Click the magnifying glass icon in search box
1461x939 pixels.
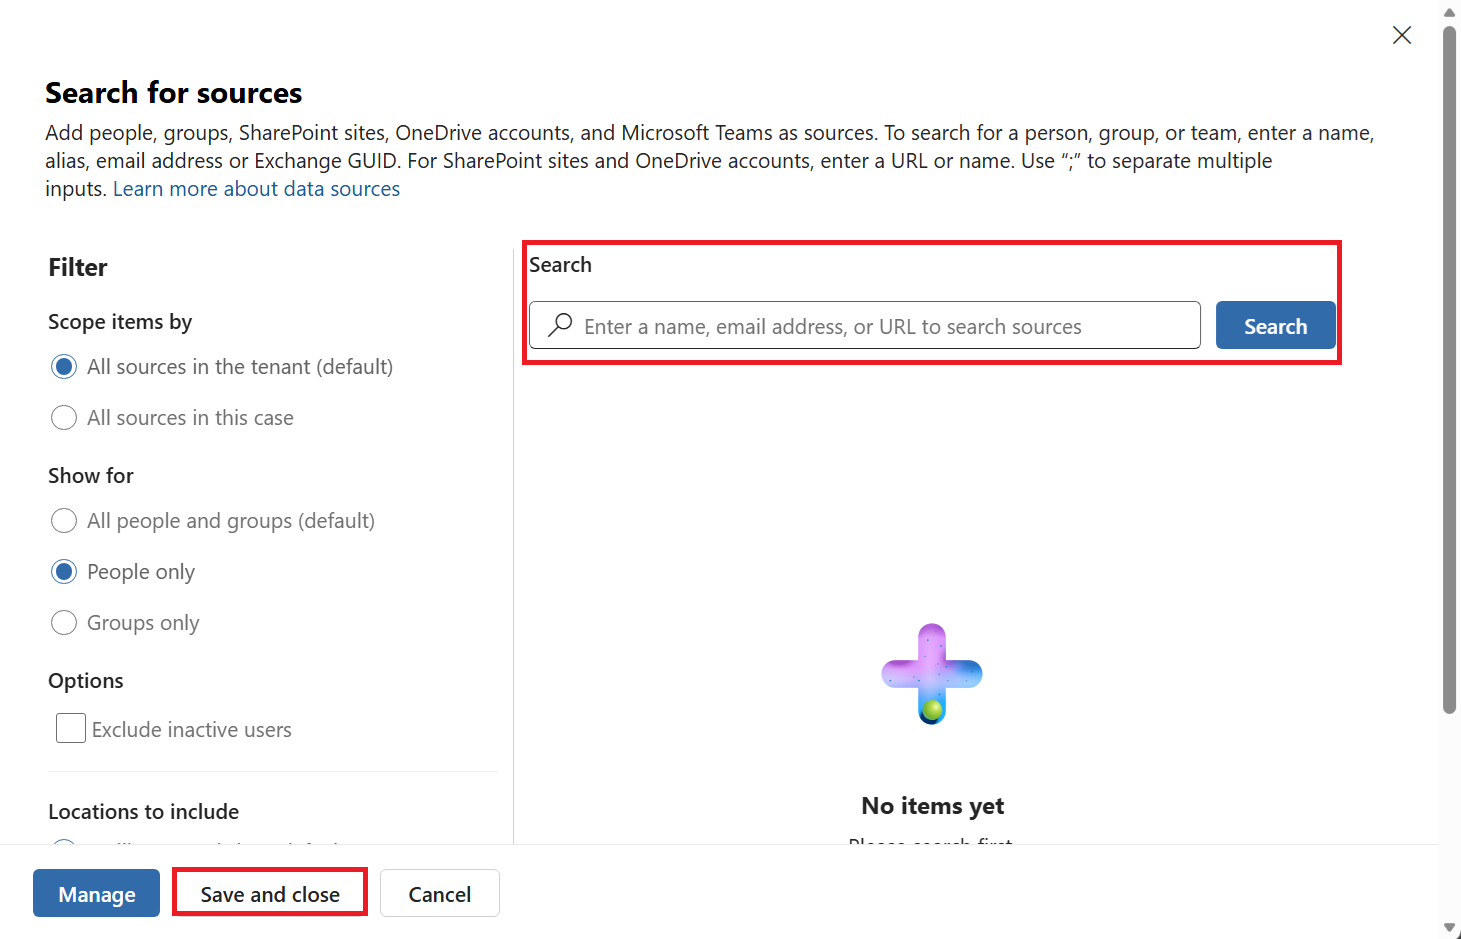(561, 325)
